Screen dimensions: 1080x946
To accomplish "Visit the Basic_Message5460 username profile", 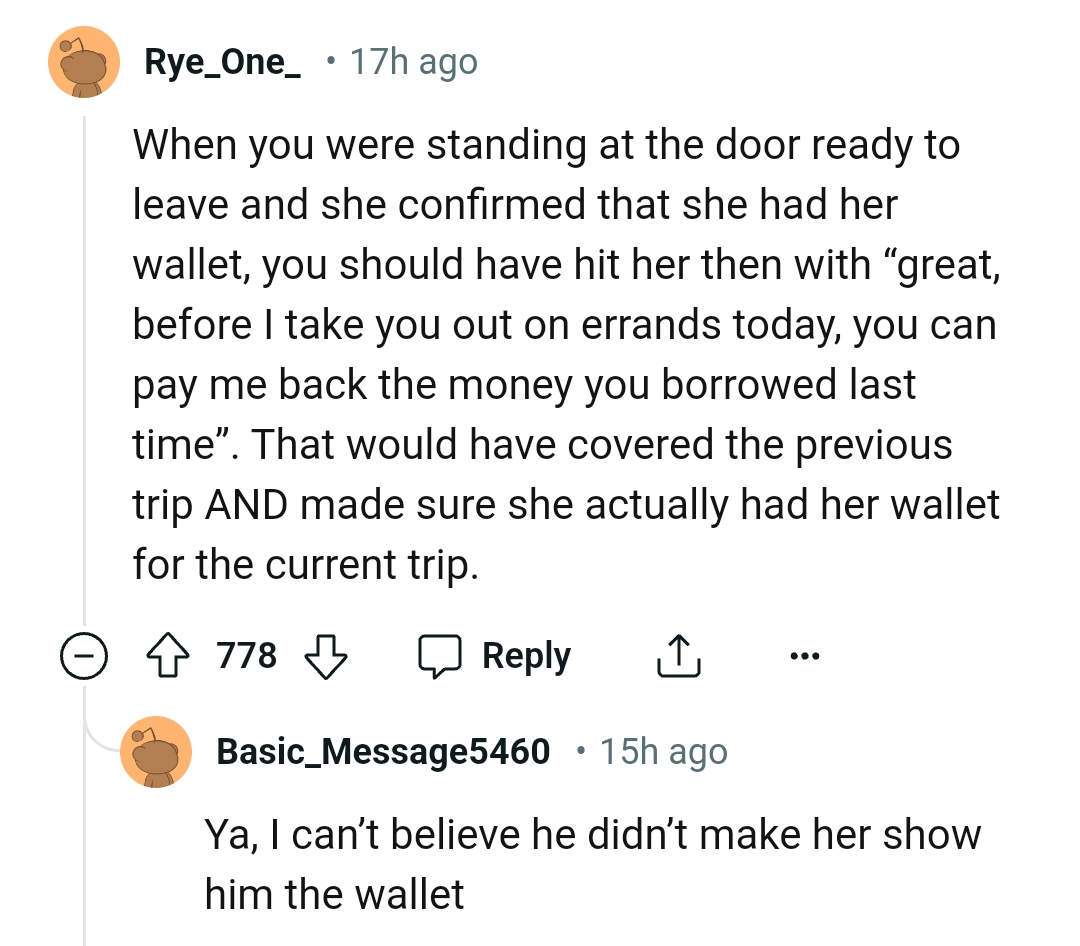I will point(383,751).
